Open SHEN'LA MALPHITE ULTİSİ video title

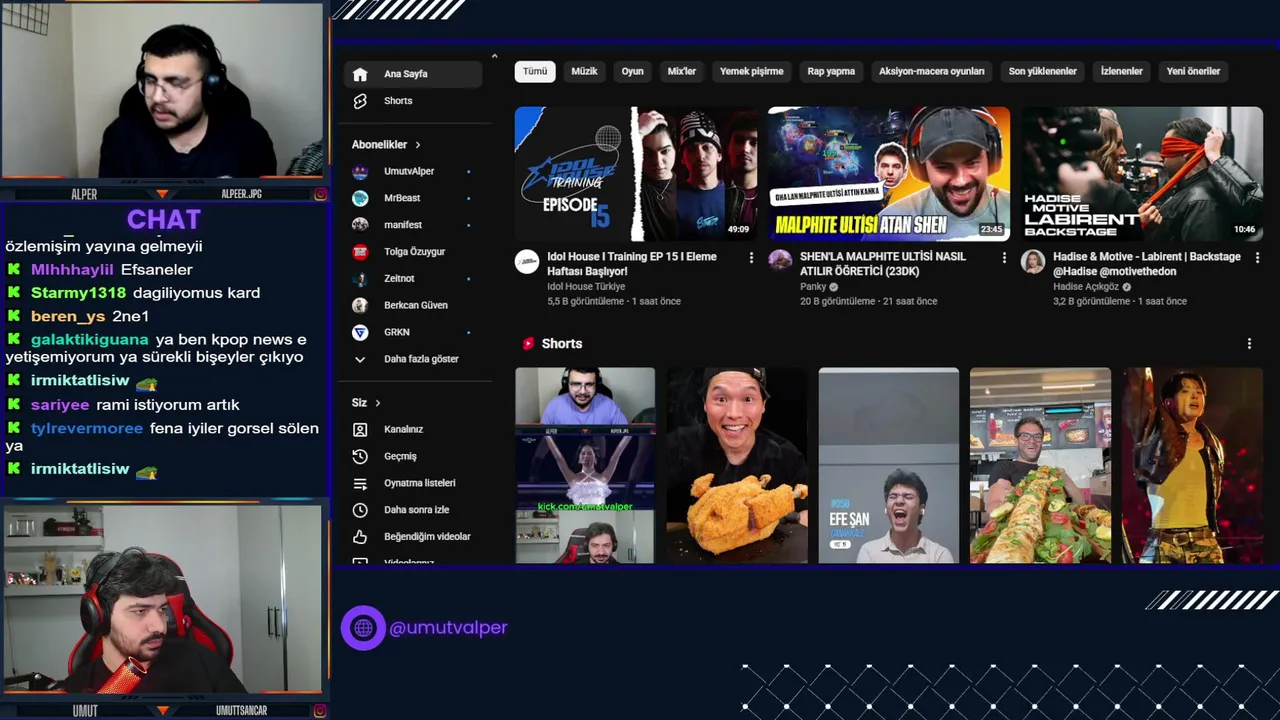(883, 264)
